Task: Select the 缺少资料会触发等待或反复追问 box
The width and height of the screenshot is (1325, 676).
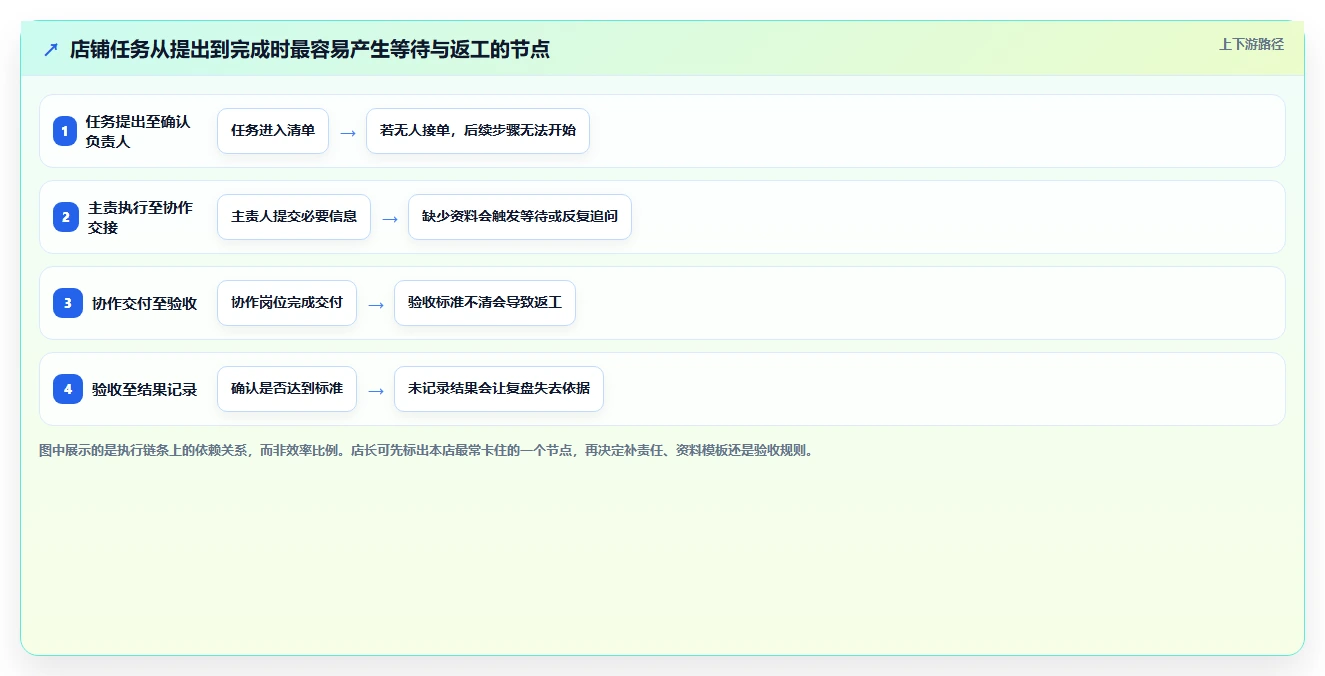Action: tap(520, 217)
